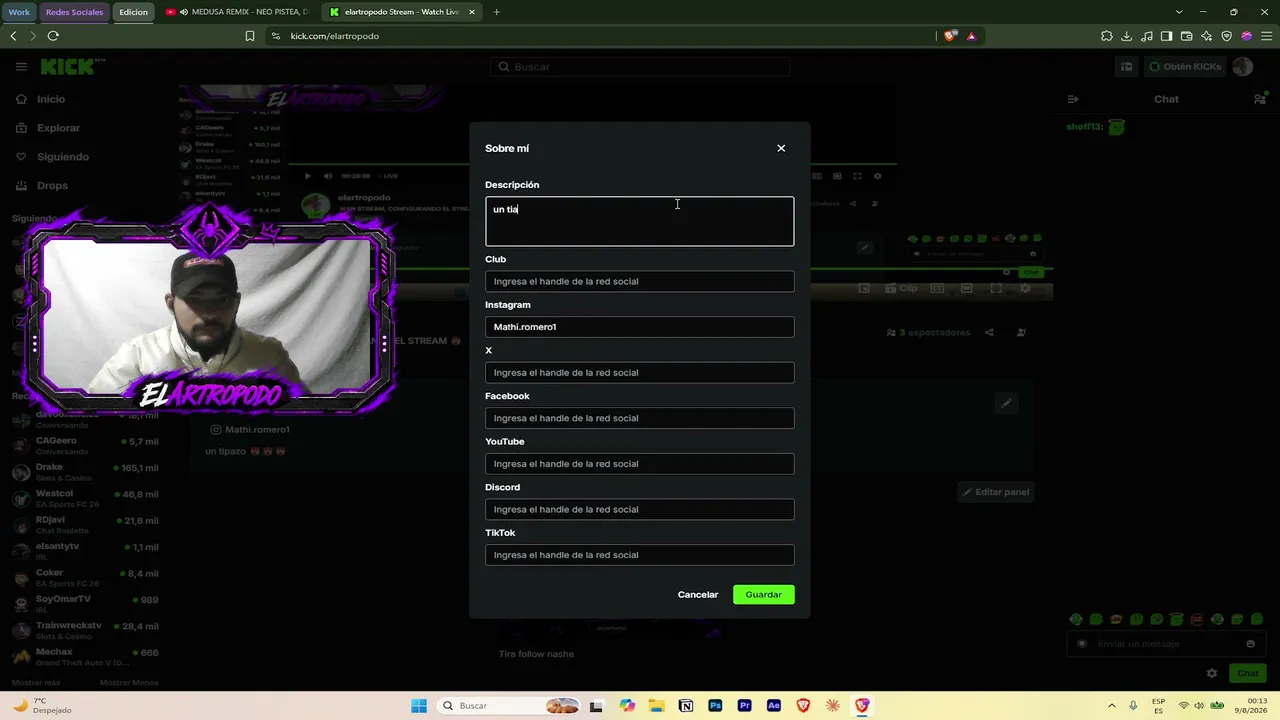Focus the Club handle field

[x=640, y=281]
